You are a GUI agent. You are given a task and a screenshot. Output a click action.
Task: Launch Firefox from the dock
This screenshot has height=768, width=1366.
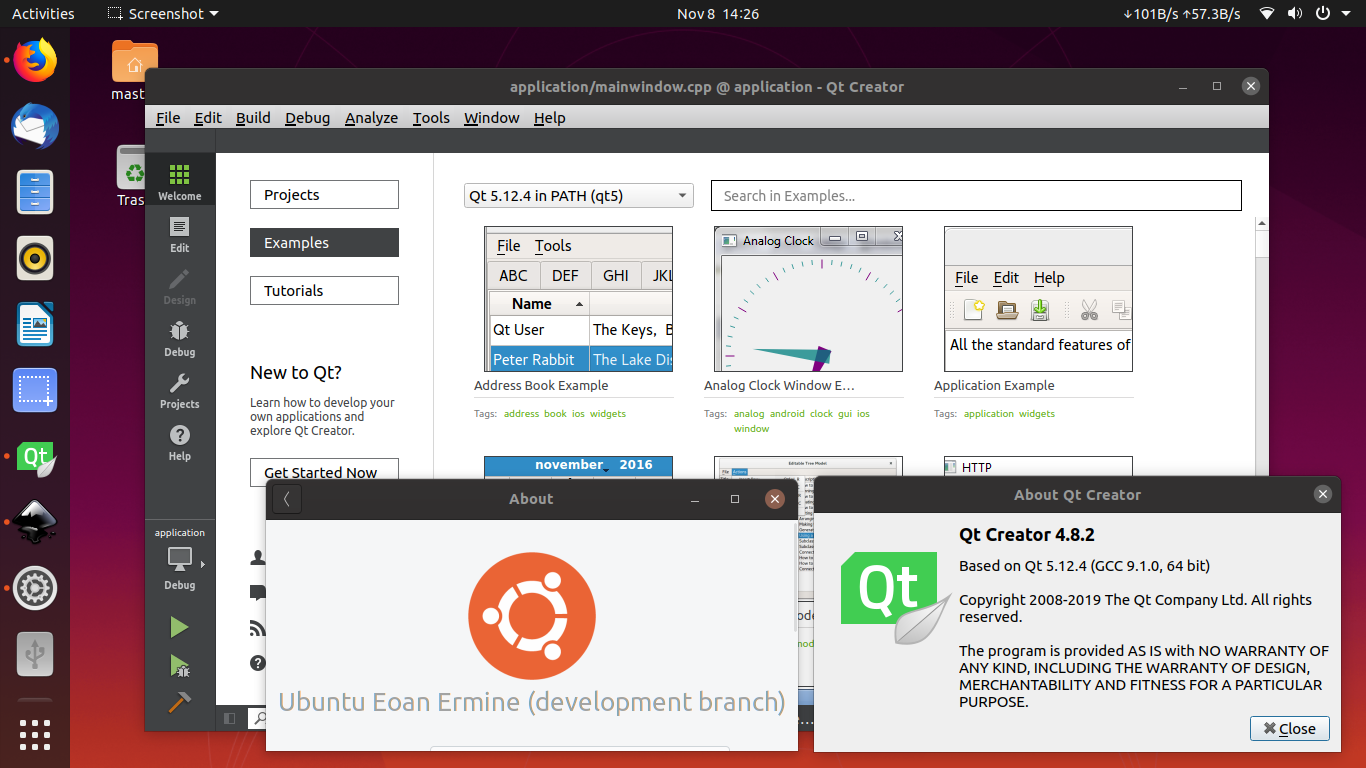[x=34, y=60]
